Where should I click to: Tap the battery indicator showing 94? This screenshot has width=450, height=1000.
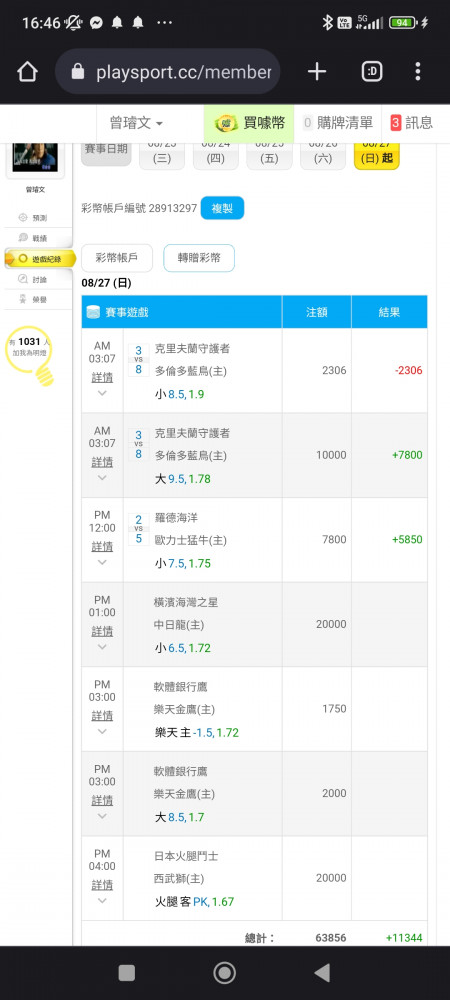point(403,23)
